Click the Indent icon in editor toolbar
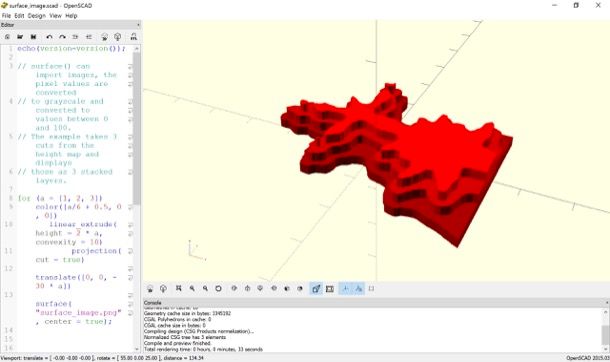The width and height of the screenshot is (610, 362). coord(89,37)
